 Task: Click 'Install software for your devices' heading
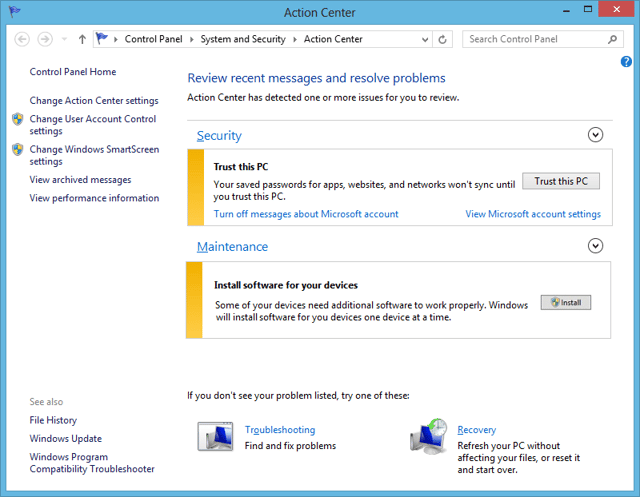point(286,285)
